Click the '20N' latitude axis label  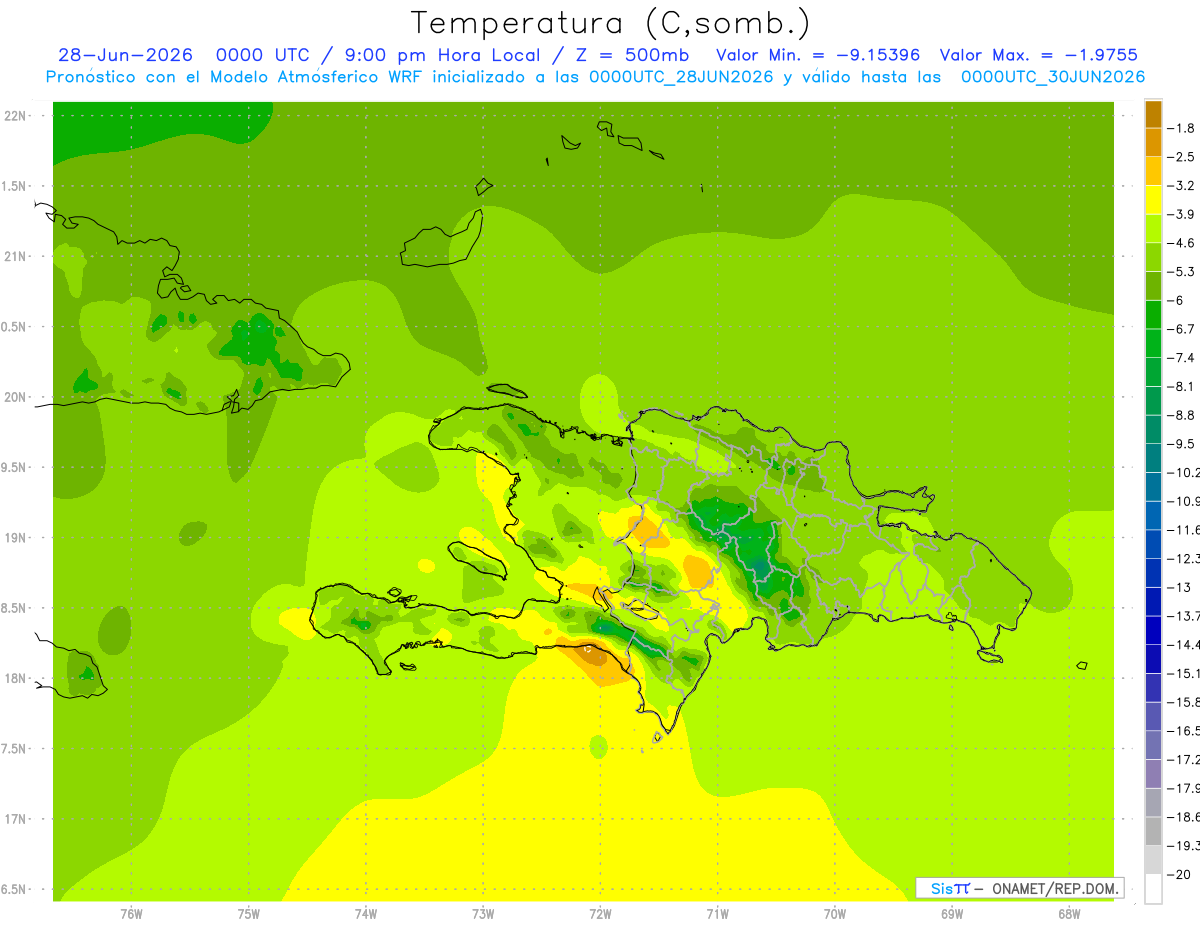point(15,397)
